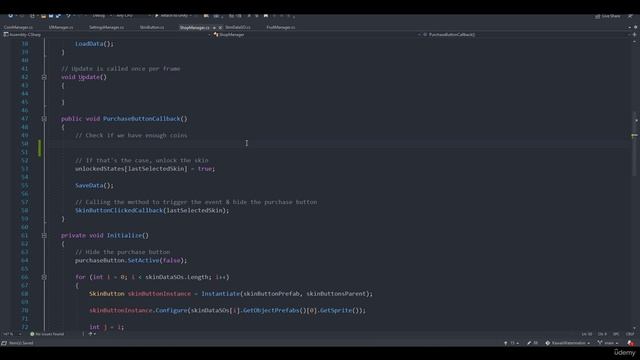Click the LoadData(); call
The height and width of the screenshot is (360, 640).
(x=94, y=44)
